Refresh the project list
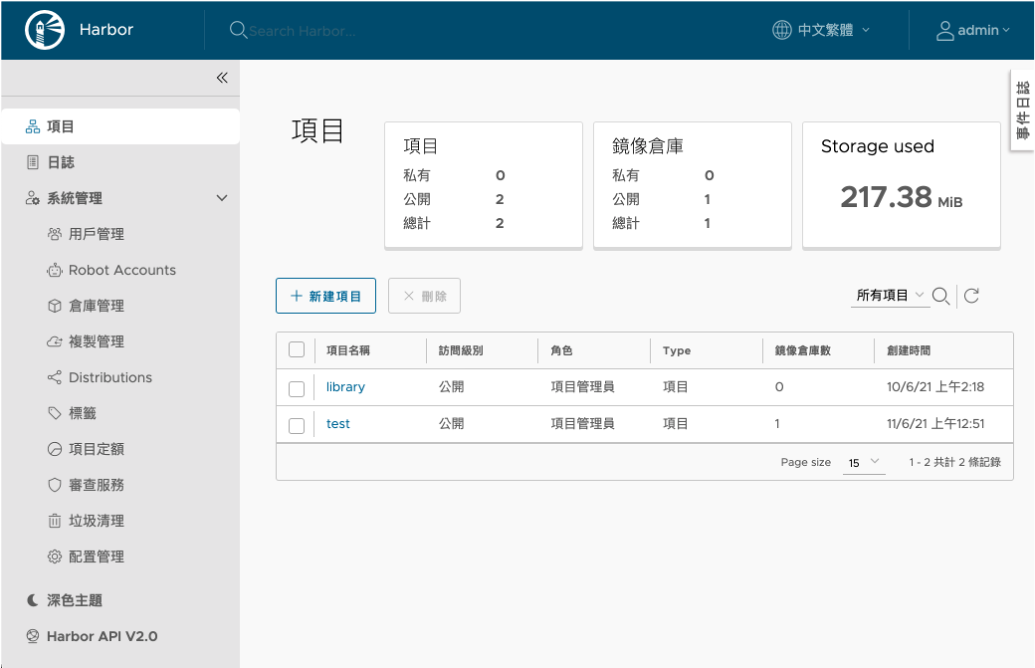Image resolution: width=1035 pixels, height=668 pixels. [971, 296]
